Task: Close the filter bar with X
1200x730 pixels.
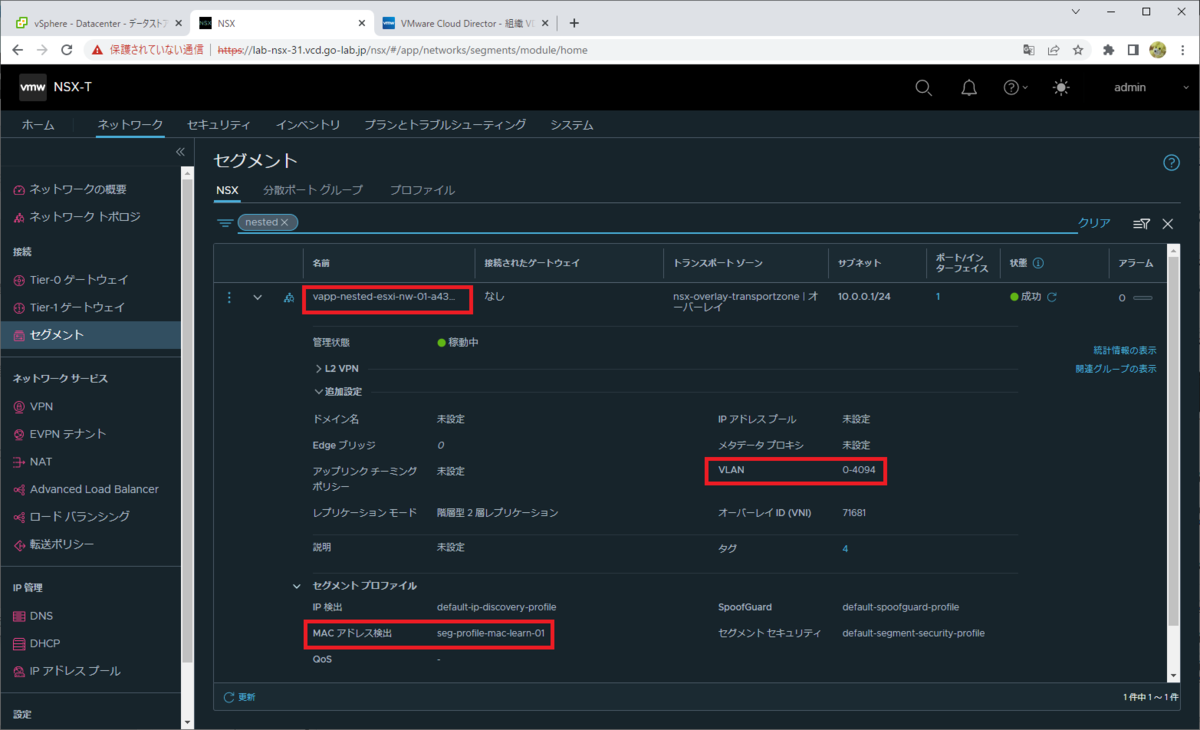Action: tap(1167, 223)
